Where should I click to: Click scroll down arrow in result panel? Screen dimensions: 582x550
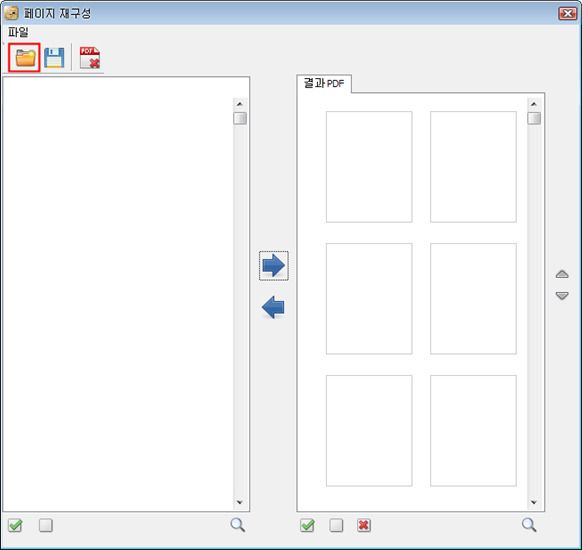(x=534, y=502)
